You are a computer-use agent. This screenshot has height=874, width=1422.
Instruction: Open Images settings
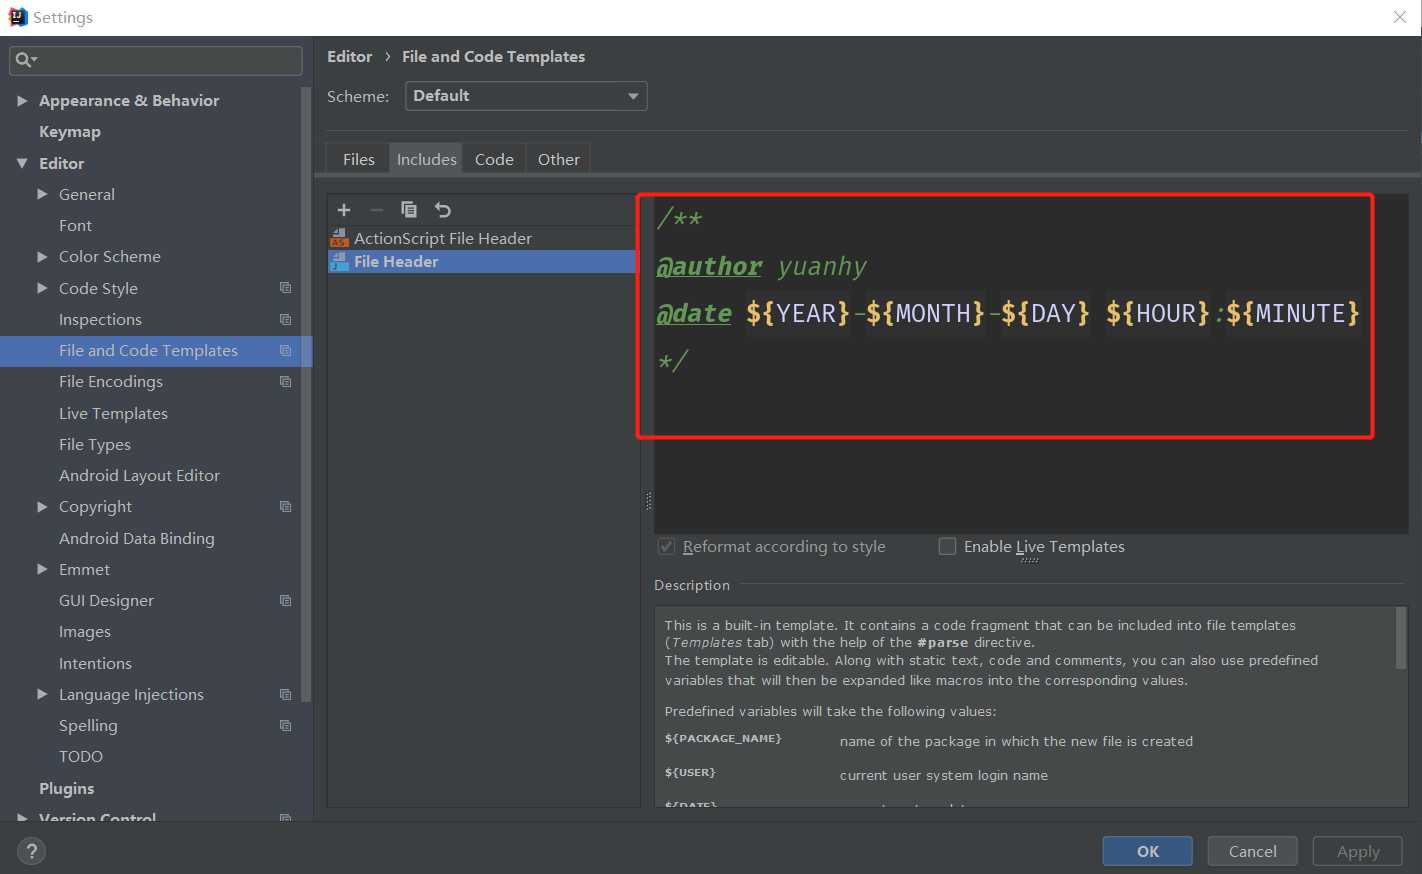pyautogui.click(x=85, y=632)
